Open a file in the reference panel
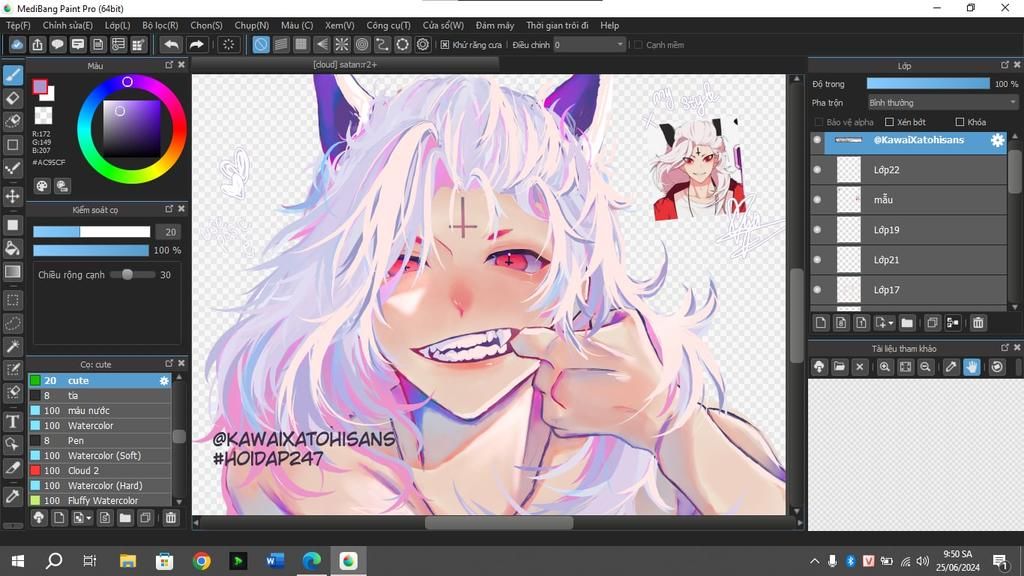Image resolution: width=1024 pixels, height=576 pixels. 839,367
